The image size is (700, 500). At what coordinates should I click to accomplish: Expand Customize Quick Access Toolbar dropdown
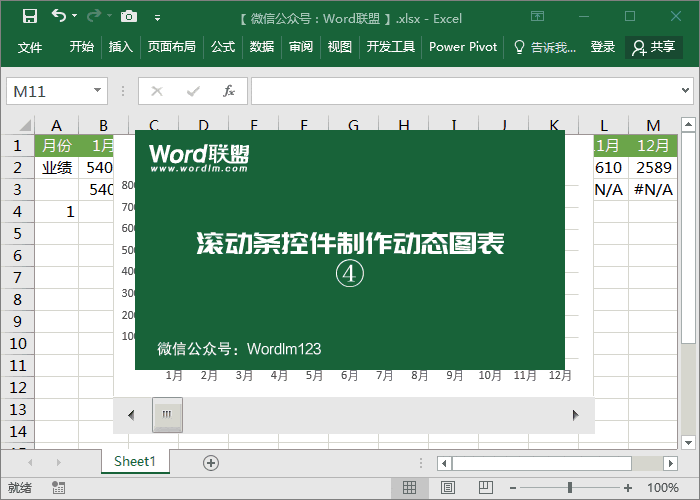pyautogui.click(x=157, y=16)
